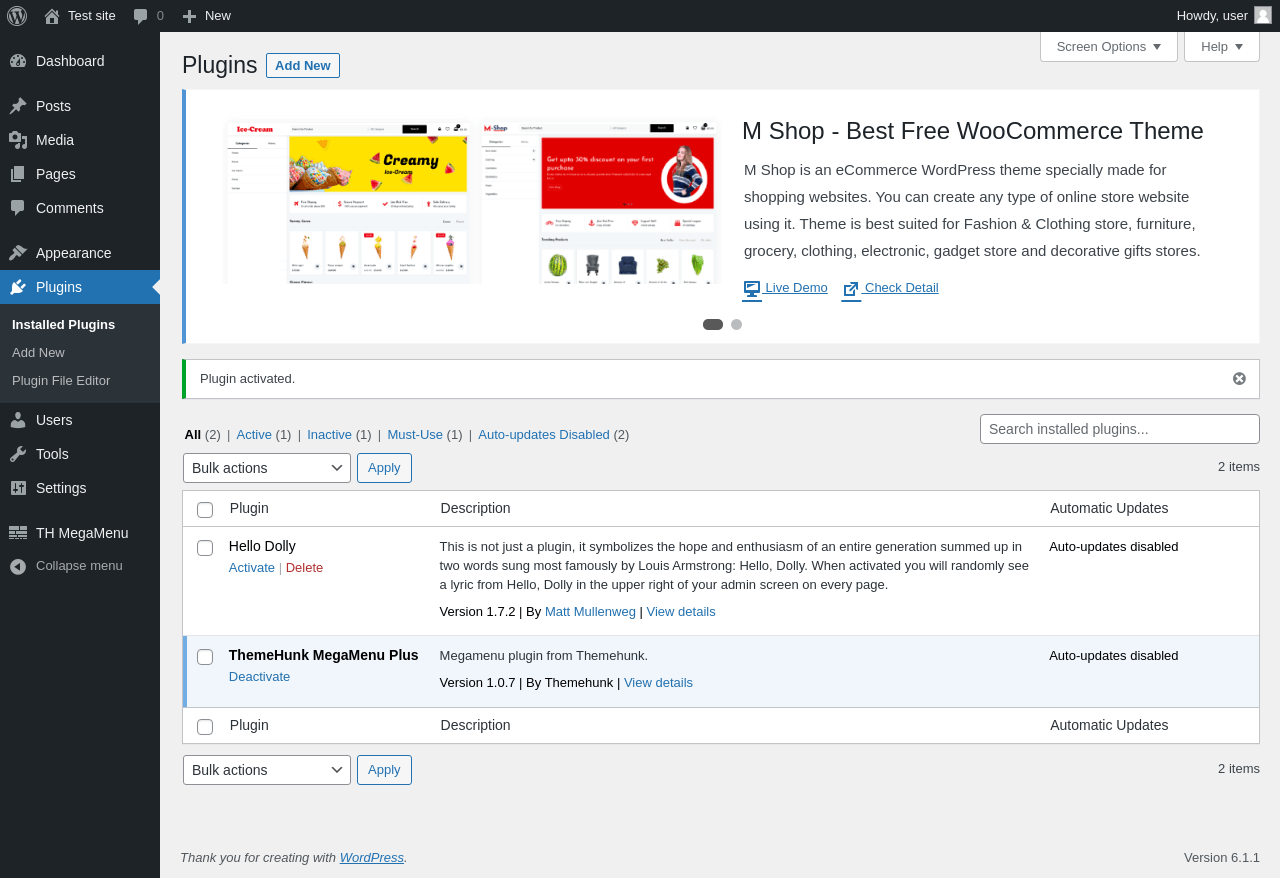The image size is (1280, 878).
Task: Click the Comments icon in sidebar
Action: click(x=18, y=208)
